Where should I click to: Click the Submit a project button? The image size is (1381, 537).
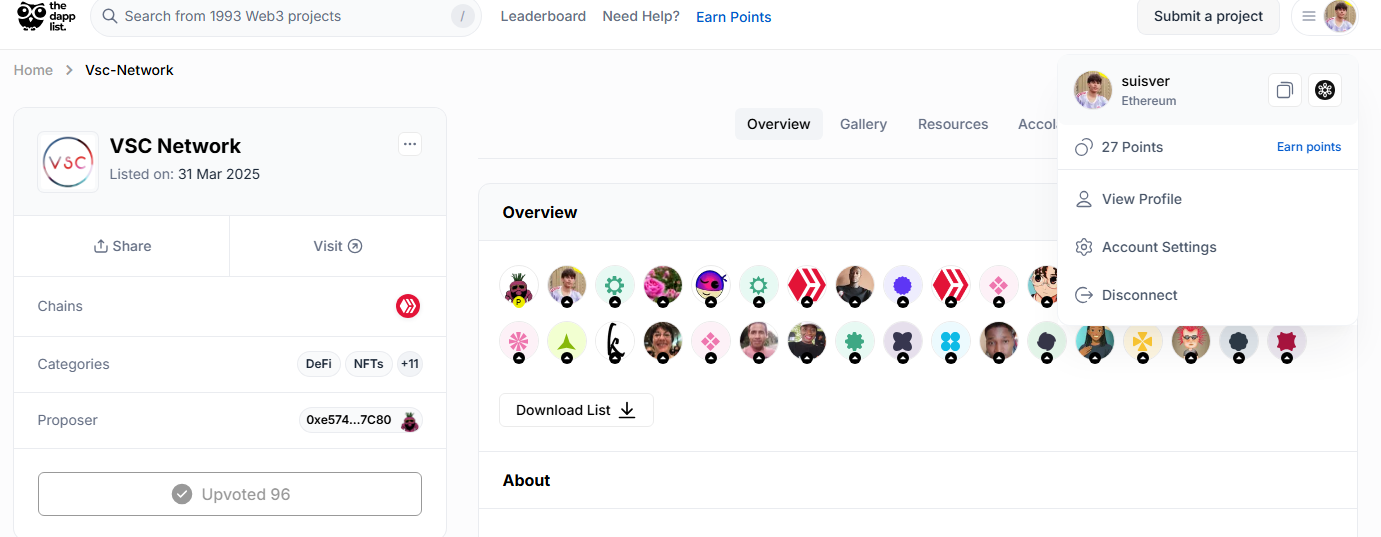pos(1208,16)
